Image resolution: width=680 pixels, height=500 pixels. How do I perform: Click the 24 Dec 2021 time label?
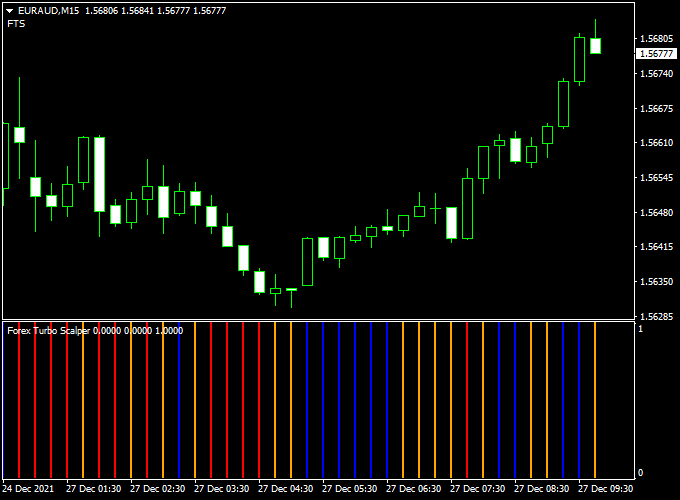(x=28, y=490)
